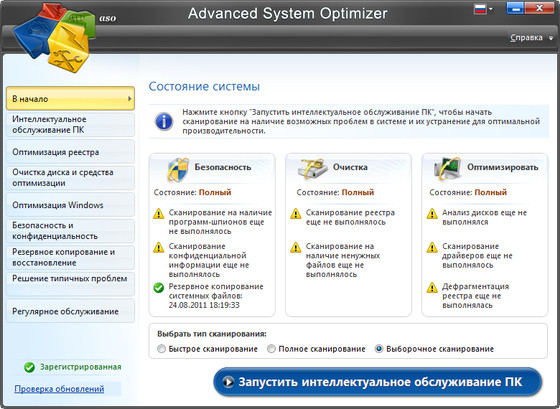Click Оптимизировать panel heading
This screenshot has width=560, height=409.
point(502,167)
